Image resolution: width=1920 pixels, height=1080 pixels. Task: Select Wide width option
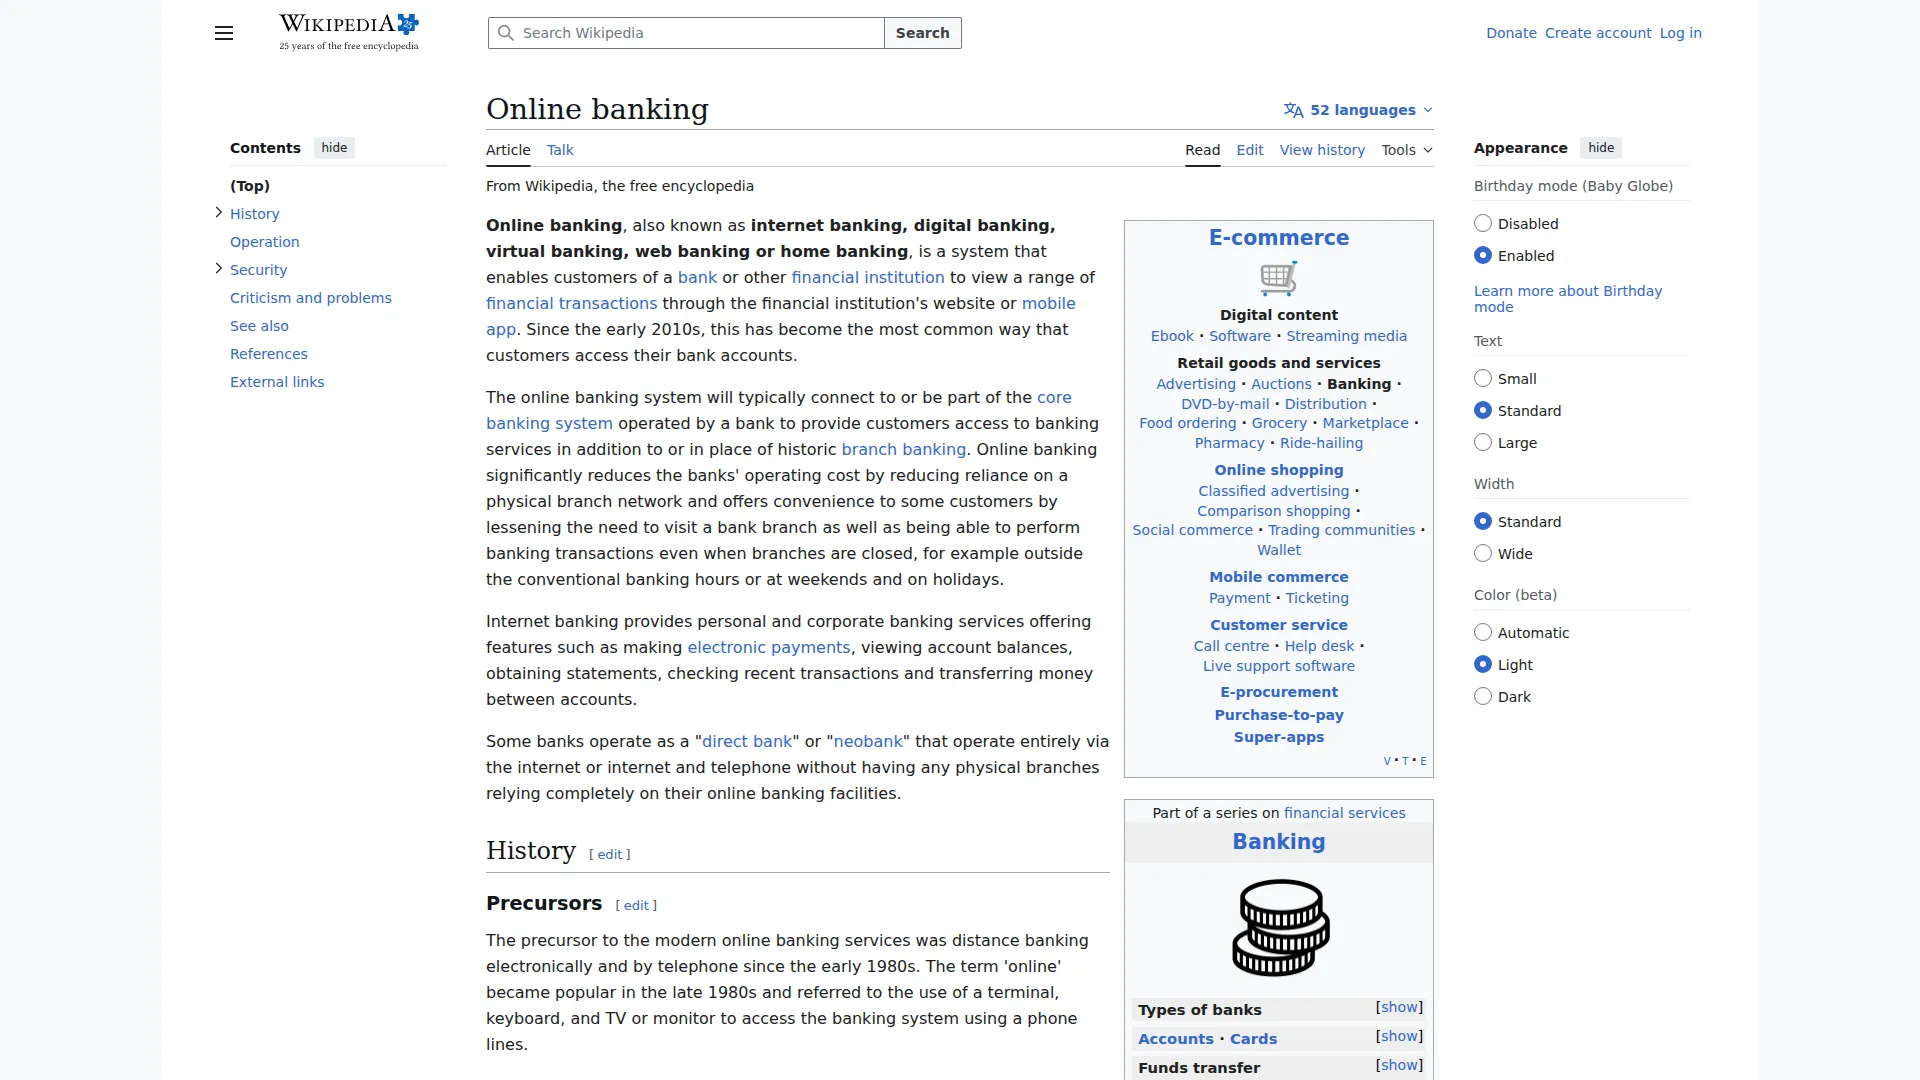click(x=1483, y=554)
